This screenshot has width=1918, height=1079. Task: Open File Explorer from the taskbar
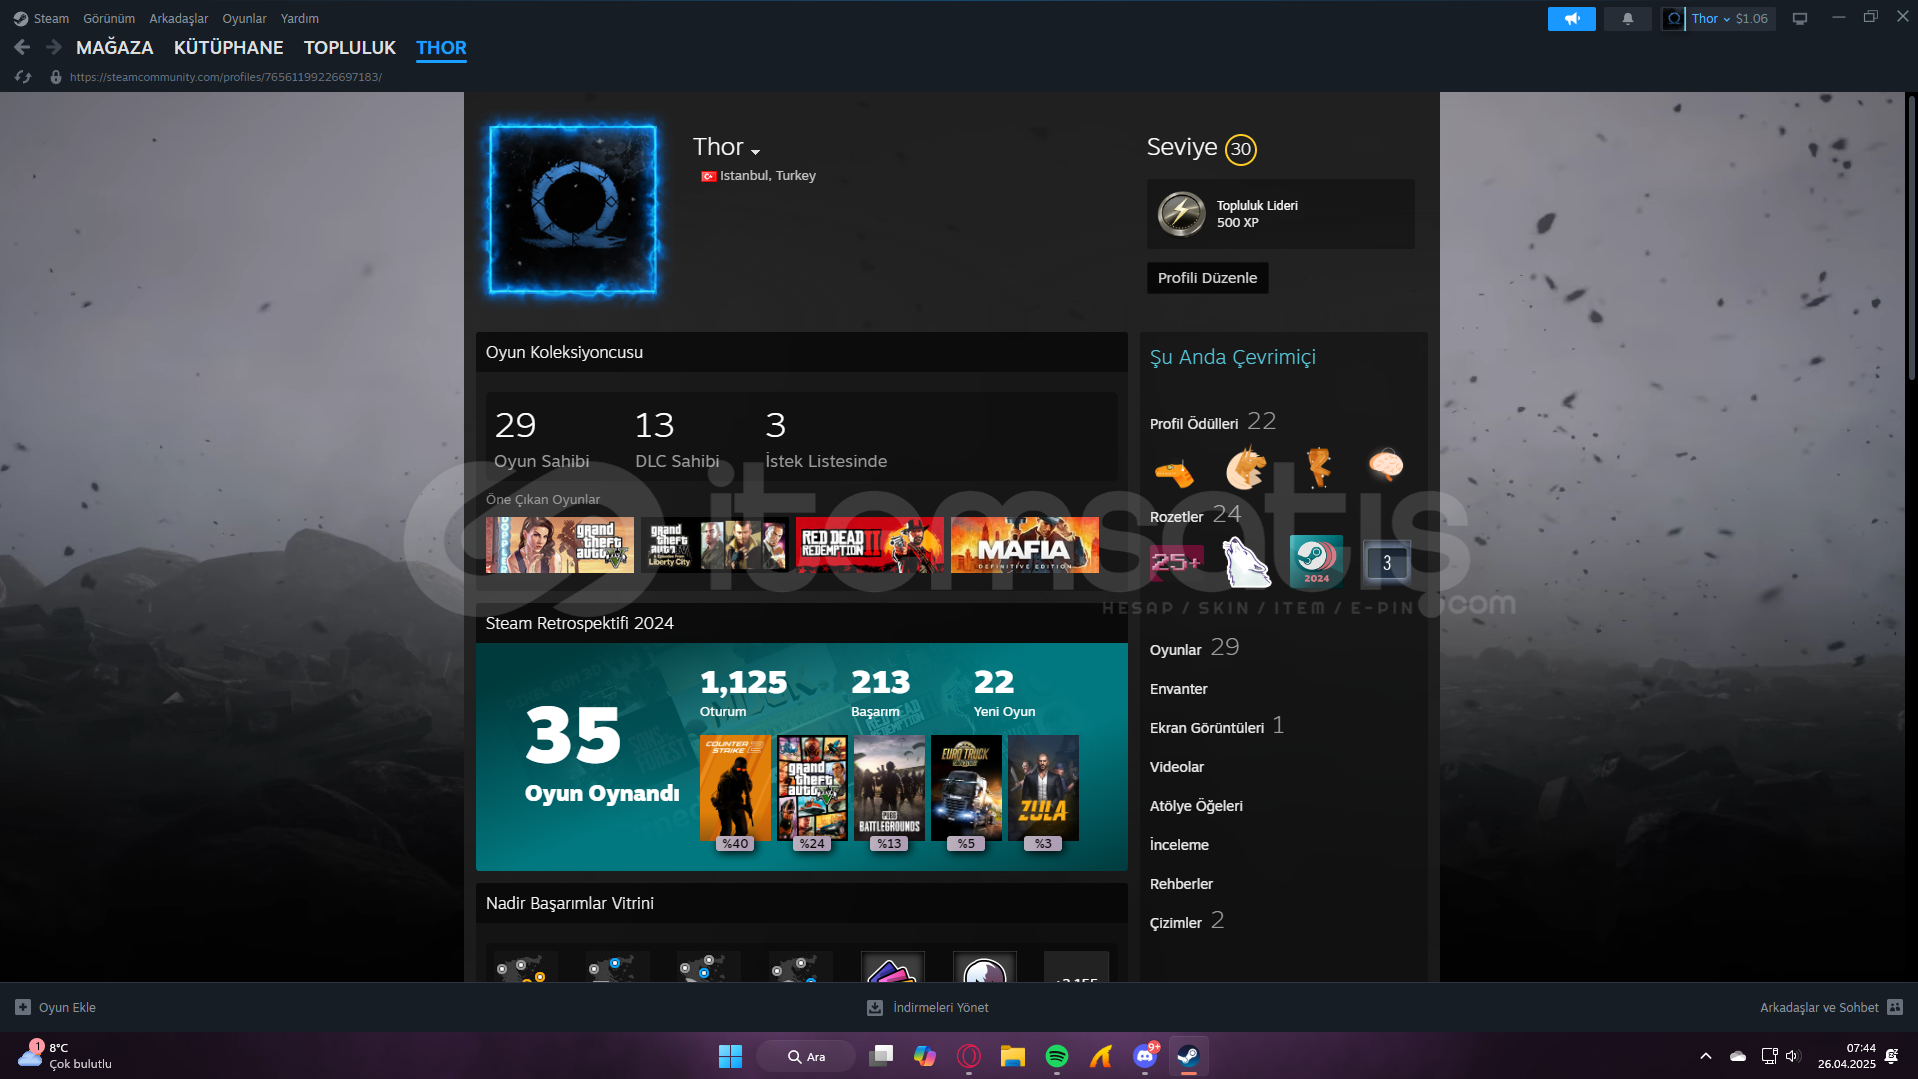coord(1013,1056)
